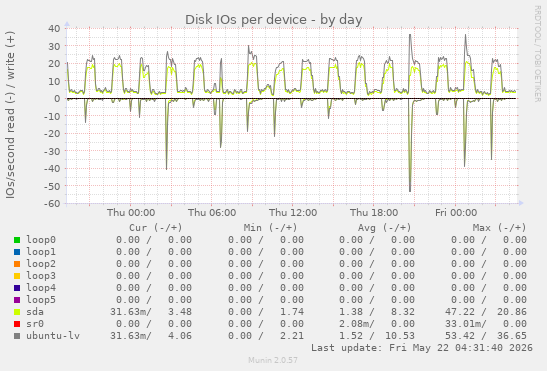Click the lime sda legend swatch

click(x=17, y=312)
